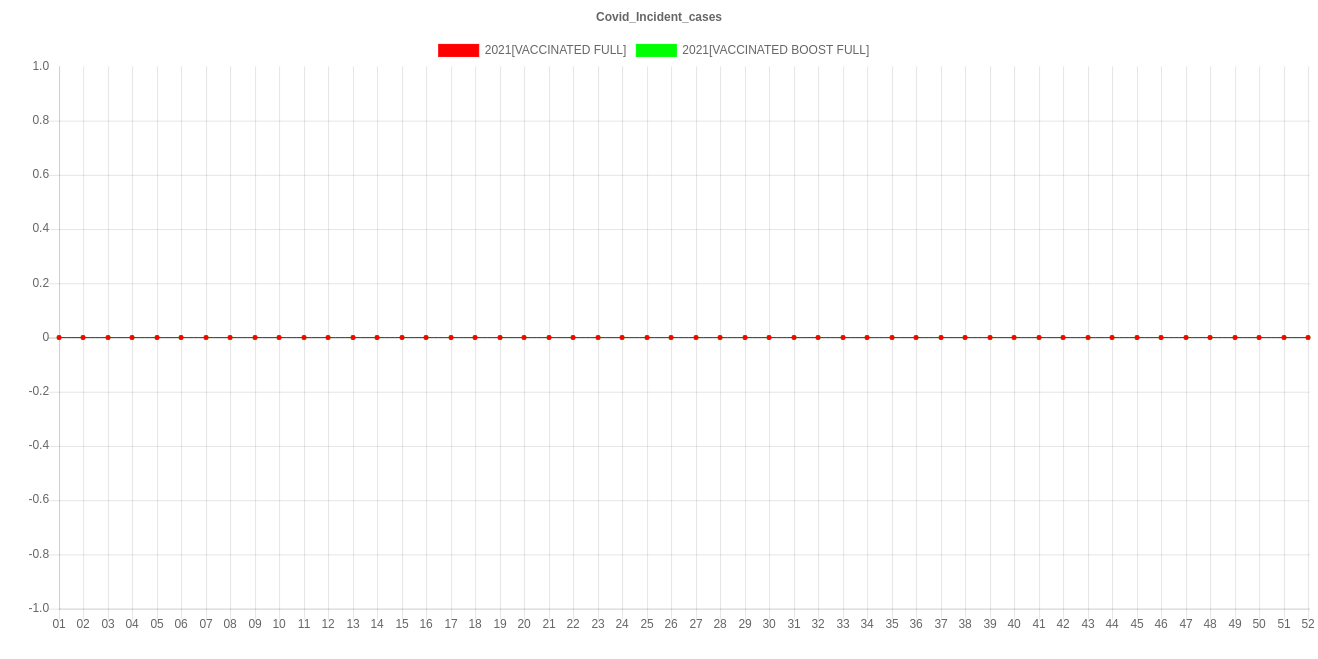
Task: Pick the data point at week 37
Action: pyautogui.click(x=941, y=337)
